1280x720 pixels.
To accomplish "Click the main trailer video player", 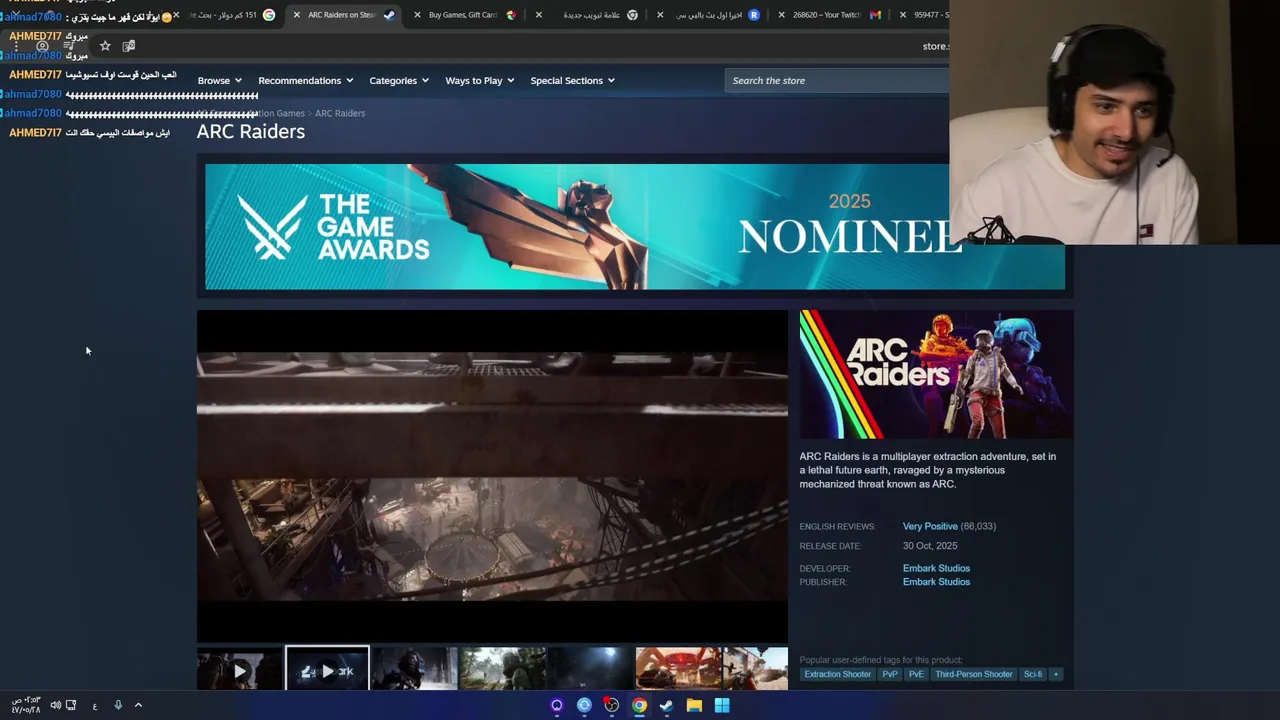I will tap(492, 476).
